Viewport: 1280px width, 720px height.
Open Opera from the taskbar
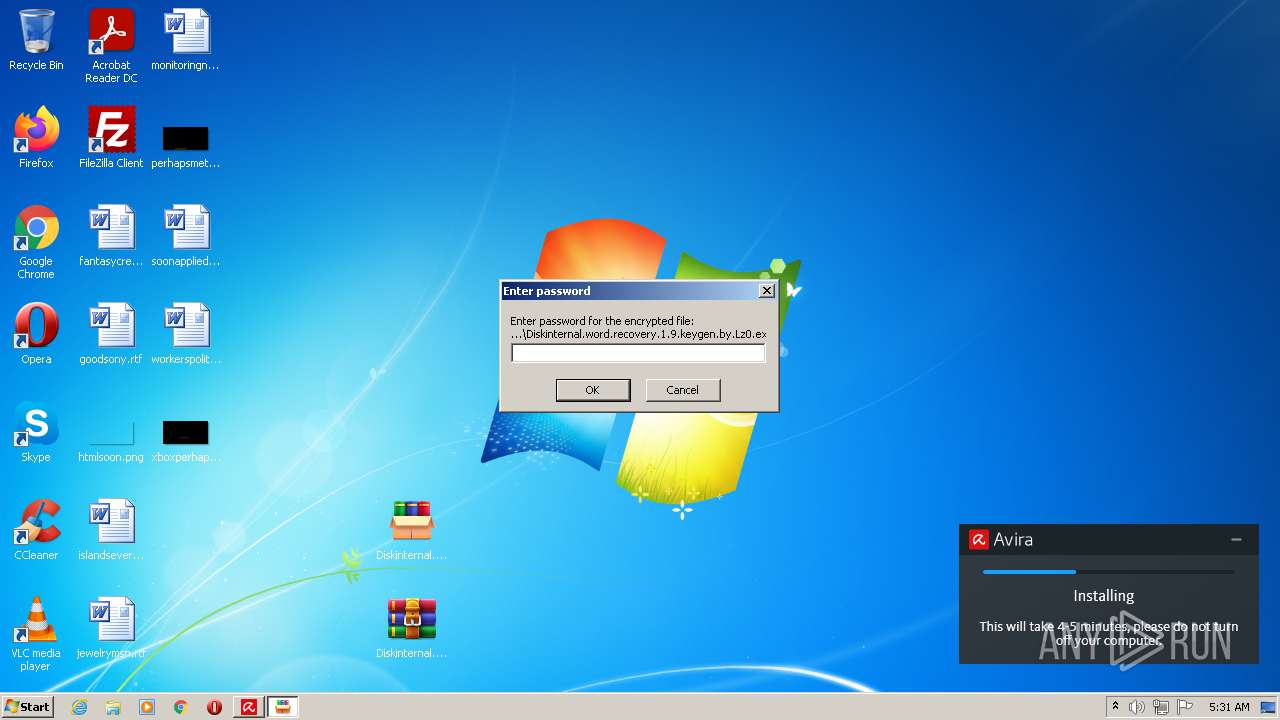[214, 707]
